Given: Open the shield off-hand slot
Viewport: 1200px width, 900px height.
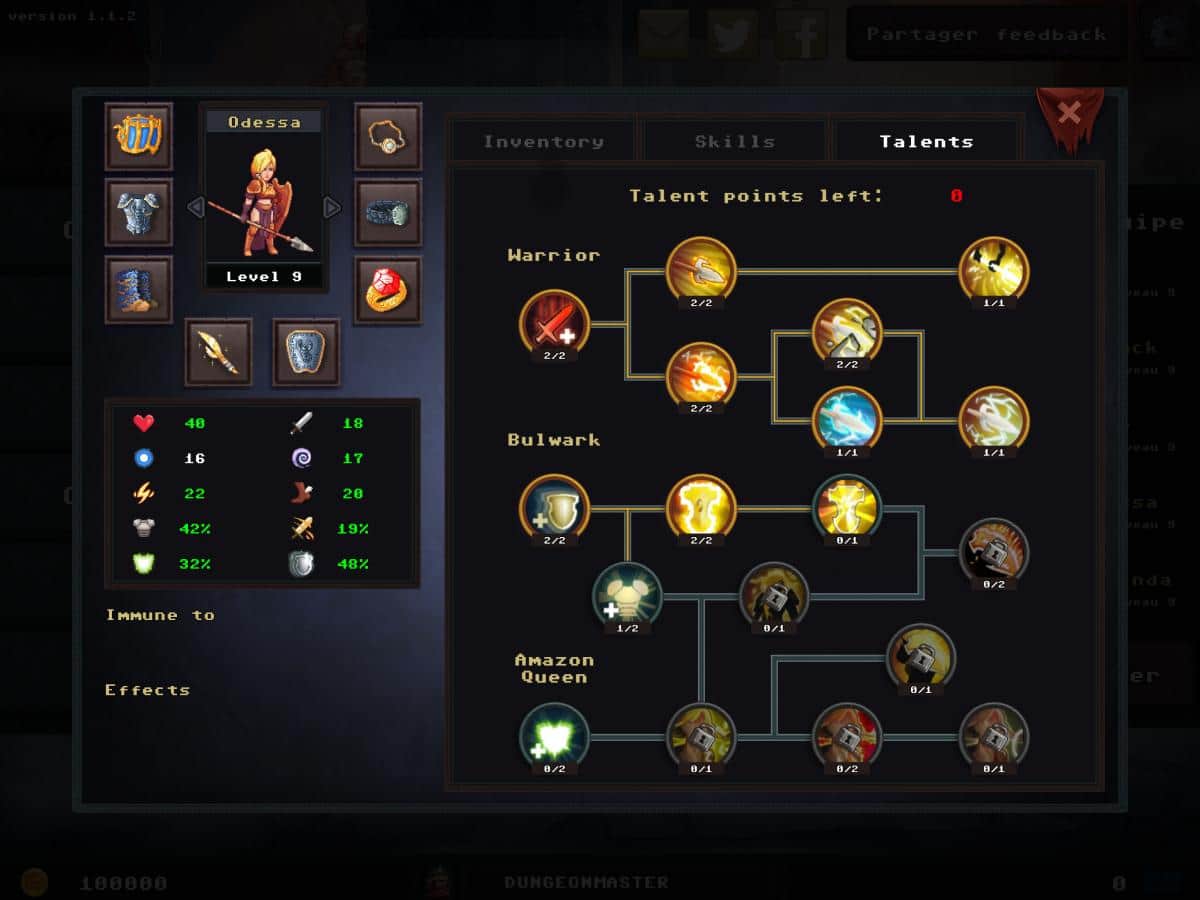Looking at the screenshot, I should pos(306,352).
